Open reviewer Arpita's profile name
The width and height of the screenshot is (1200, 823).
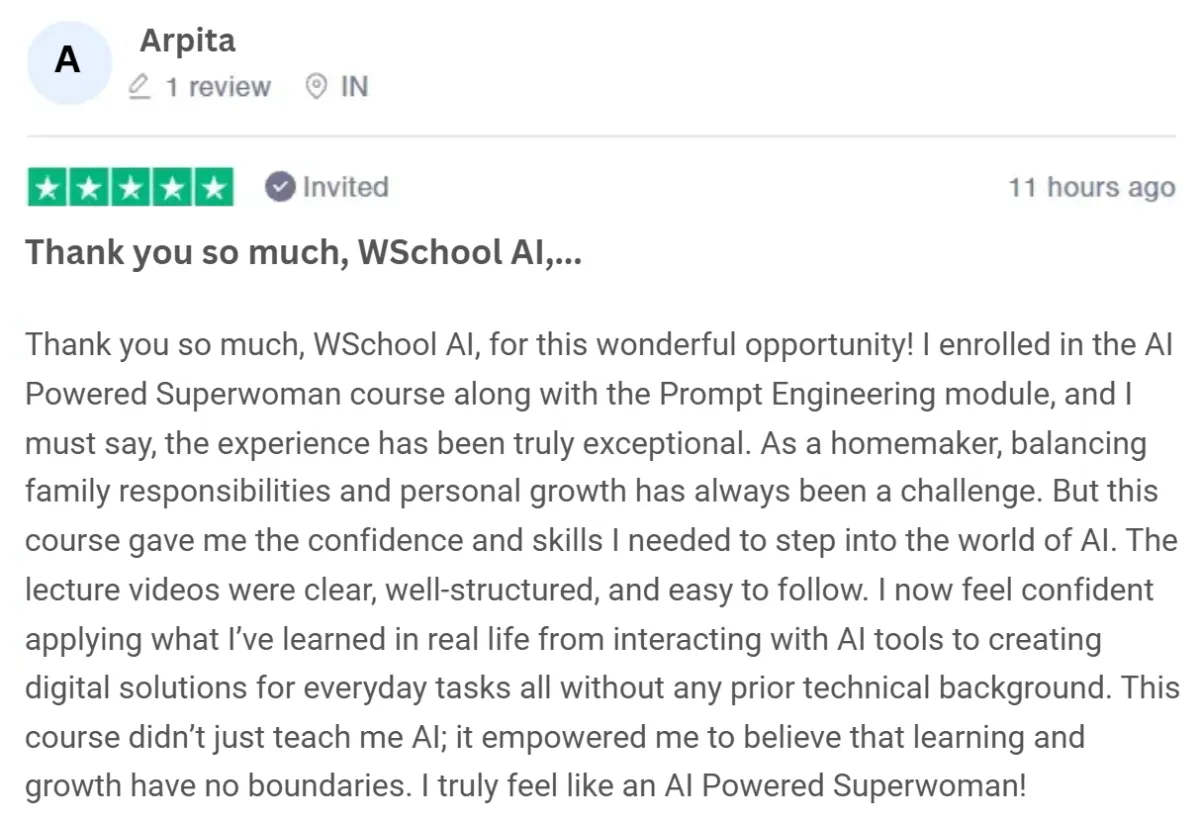187,41
